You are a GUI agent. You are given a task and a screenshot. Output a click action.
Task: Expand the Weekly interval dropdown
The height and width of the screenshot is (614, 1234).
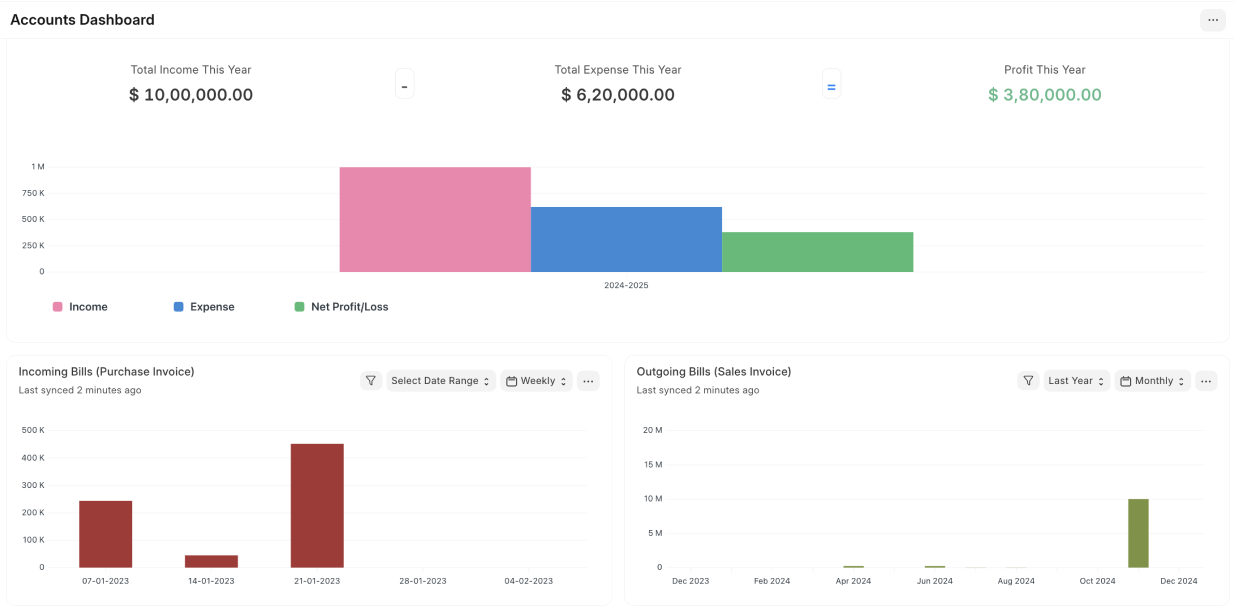tap(537, 381)
